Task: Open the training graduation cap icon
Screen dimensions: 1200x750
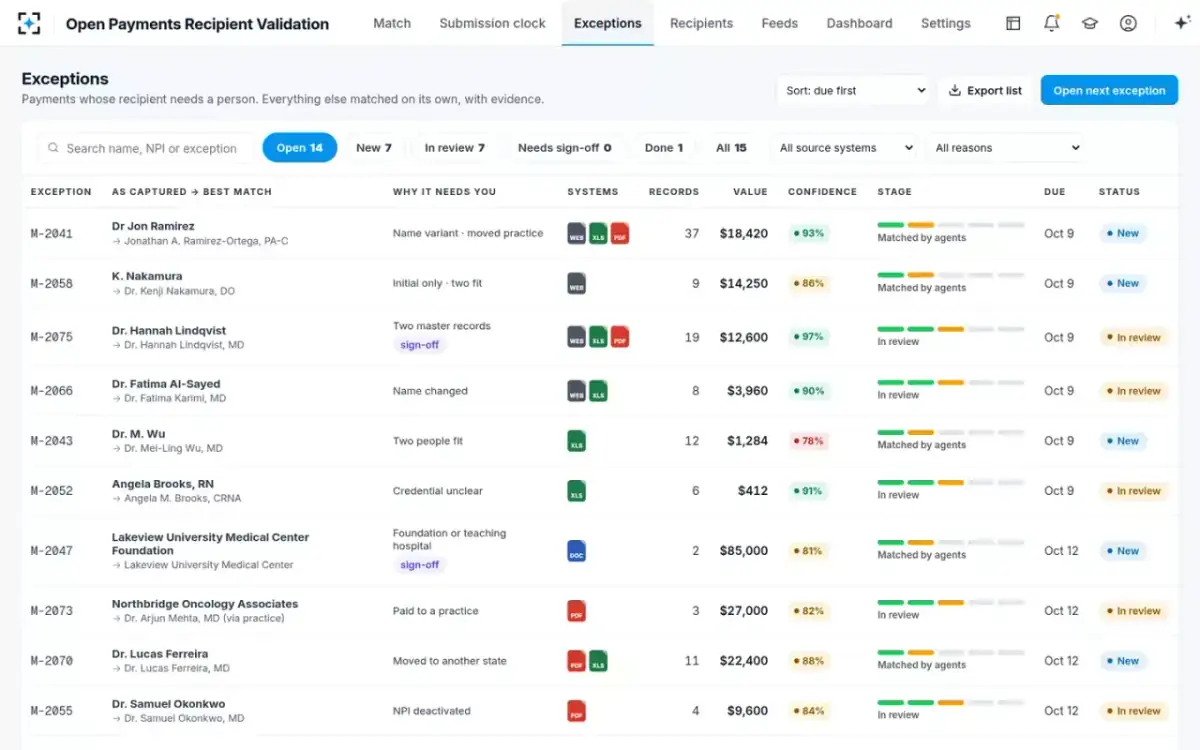Action: [1090, 23]
